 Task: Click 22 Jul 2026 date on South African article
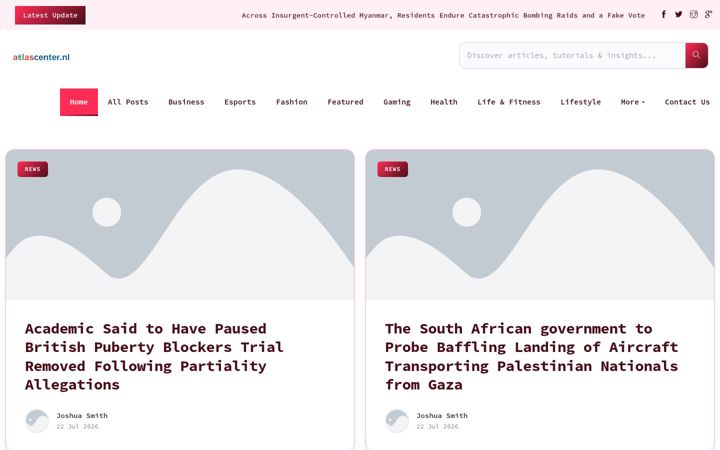[x=437, y=427]
